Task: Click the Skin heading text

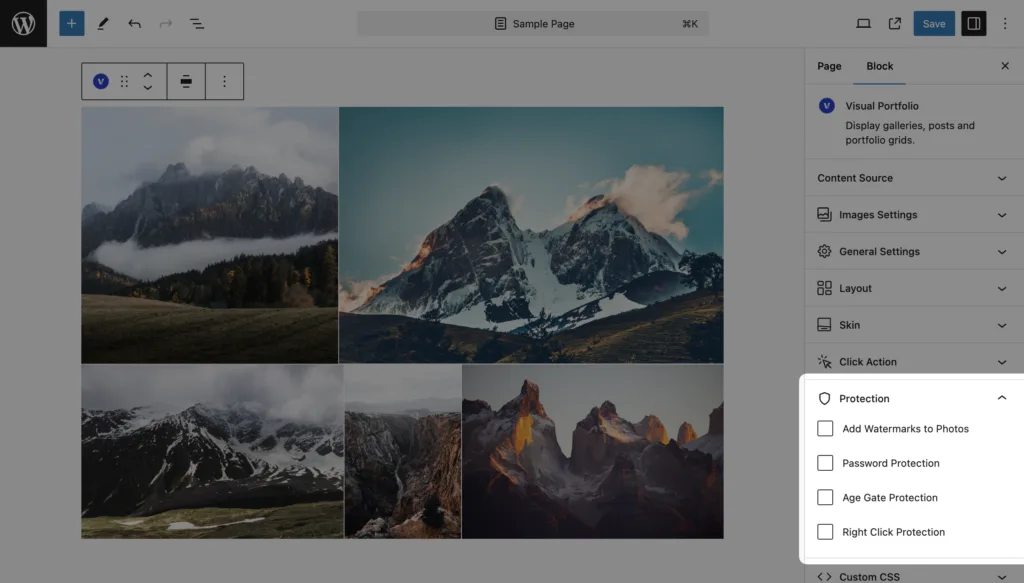Action: pos(850,324)
